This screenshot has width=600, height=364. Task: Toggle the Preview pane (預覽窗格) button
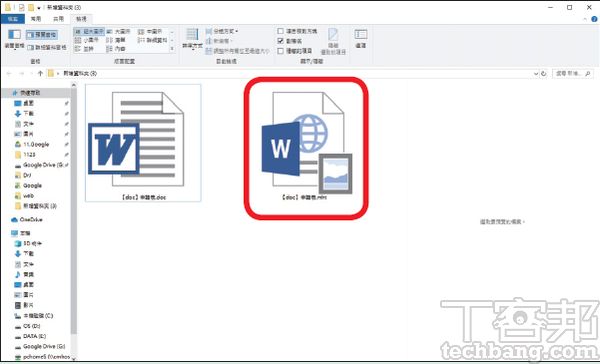pyautogui.click(x=42, y=35)
